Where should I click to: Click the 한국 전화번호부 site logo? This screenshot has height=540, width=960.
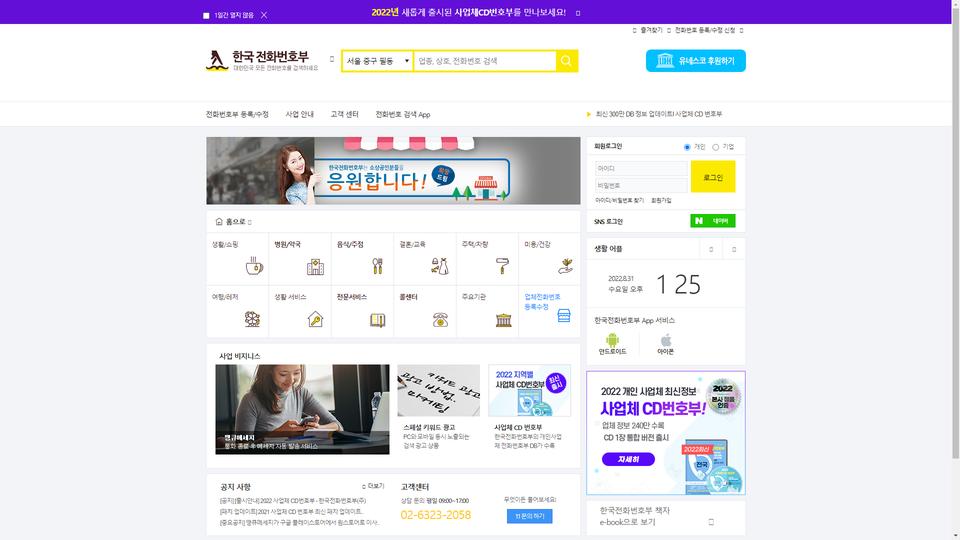[x=262, y=61]
